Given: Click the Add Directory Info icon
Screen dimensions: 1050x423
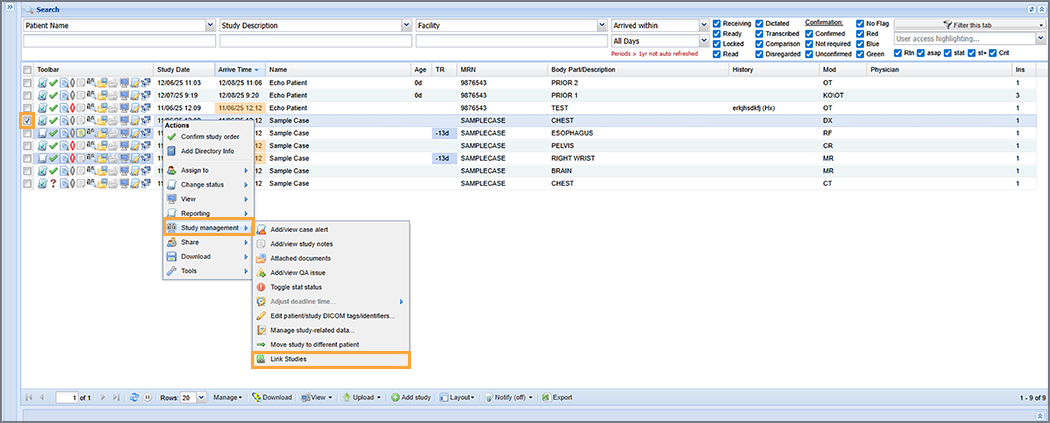Looking at the screenshot, I should [172, 151].
